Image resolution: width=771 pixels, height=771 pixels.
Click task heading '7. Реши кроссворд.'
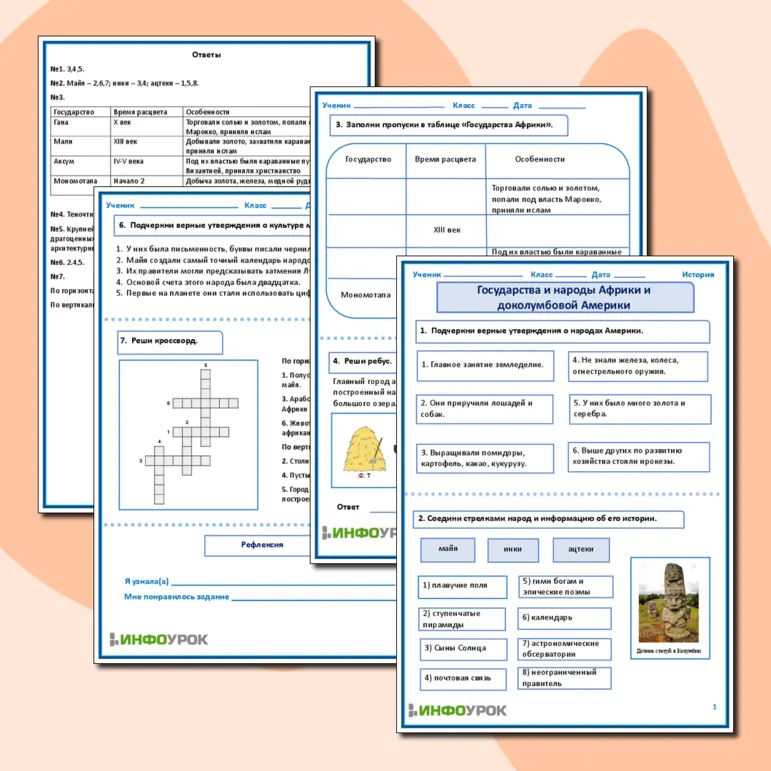click(170, 342)
